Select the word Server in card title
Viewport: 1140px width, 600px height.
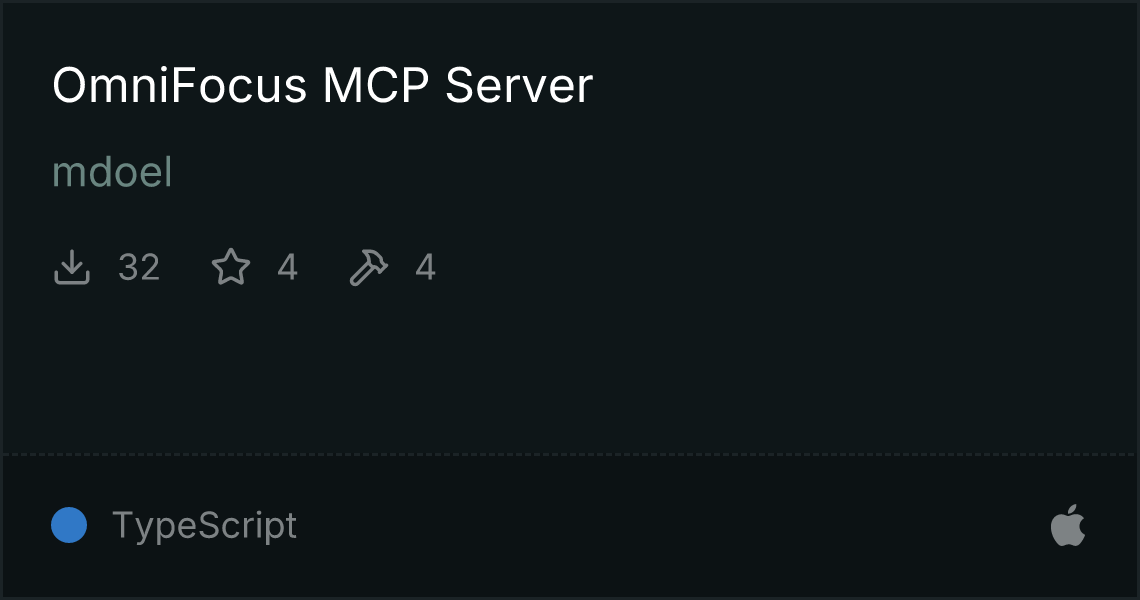click(x=519, y=85)
